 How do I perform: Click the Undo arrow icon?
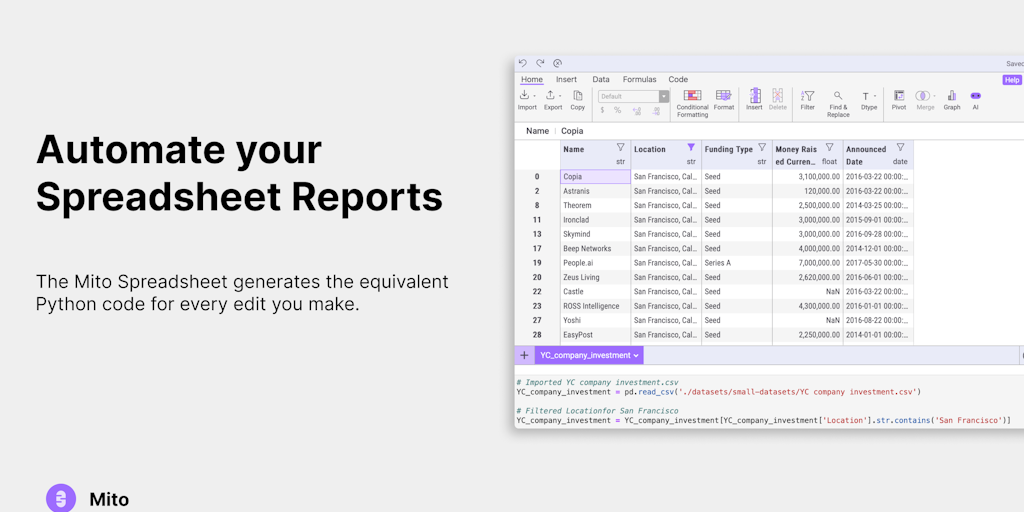(522, 63)
